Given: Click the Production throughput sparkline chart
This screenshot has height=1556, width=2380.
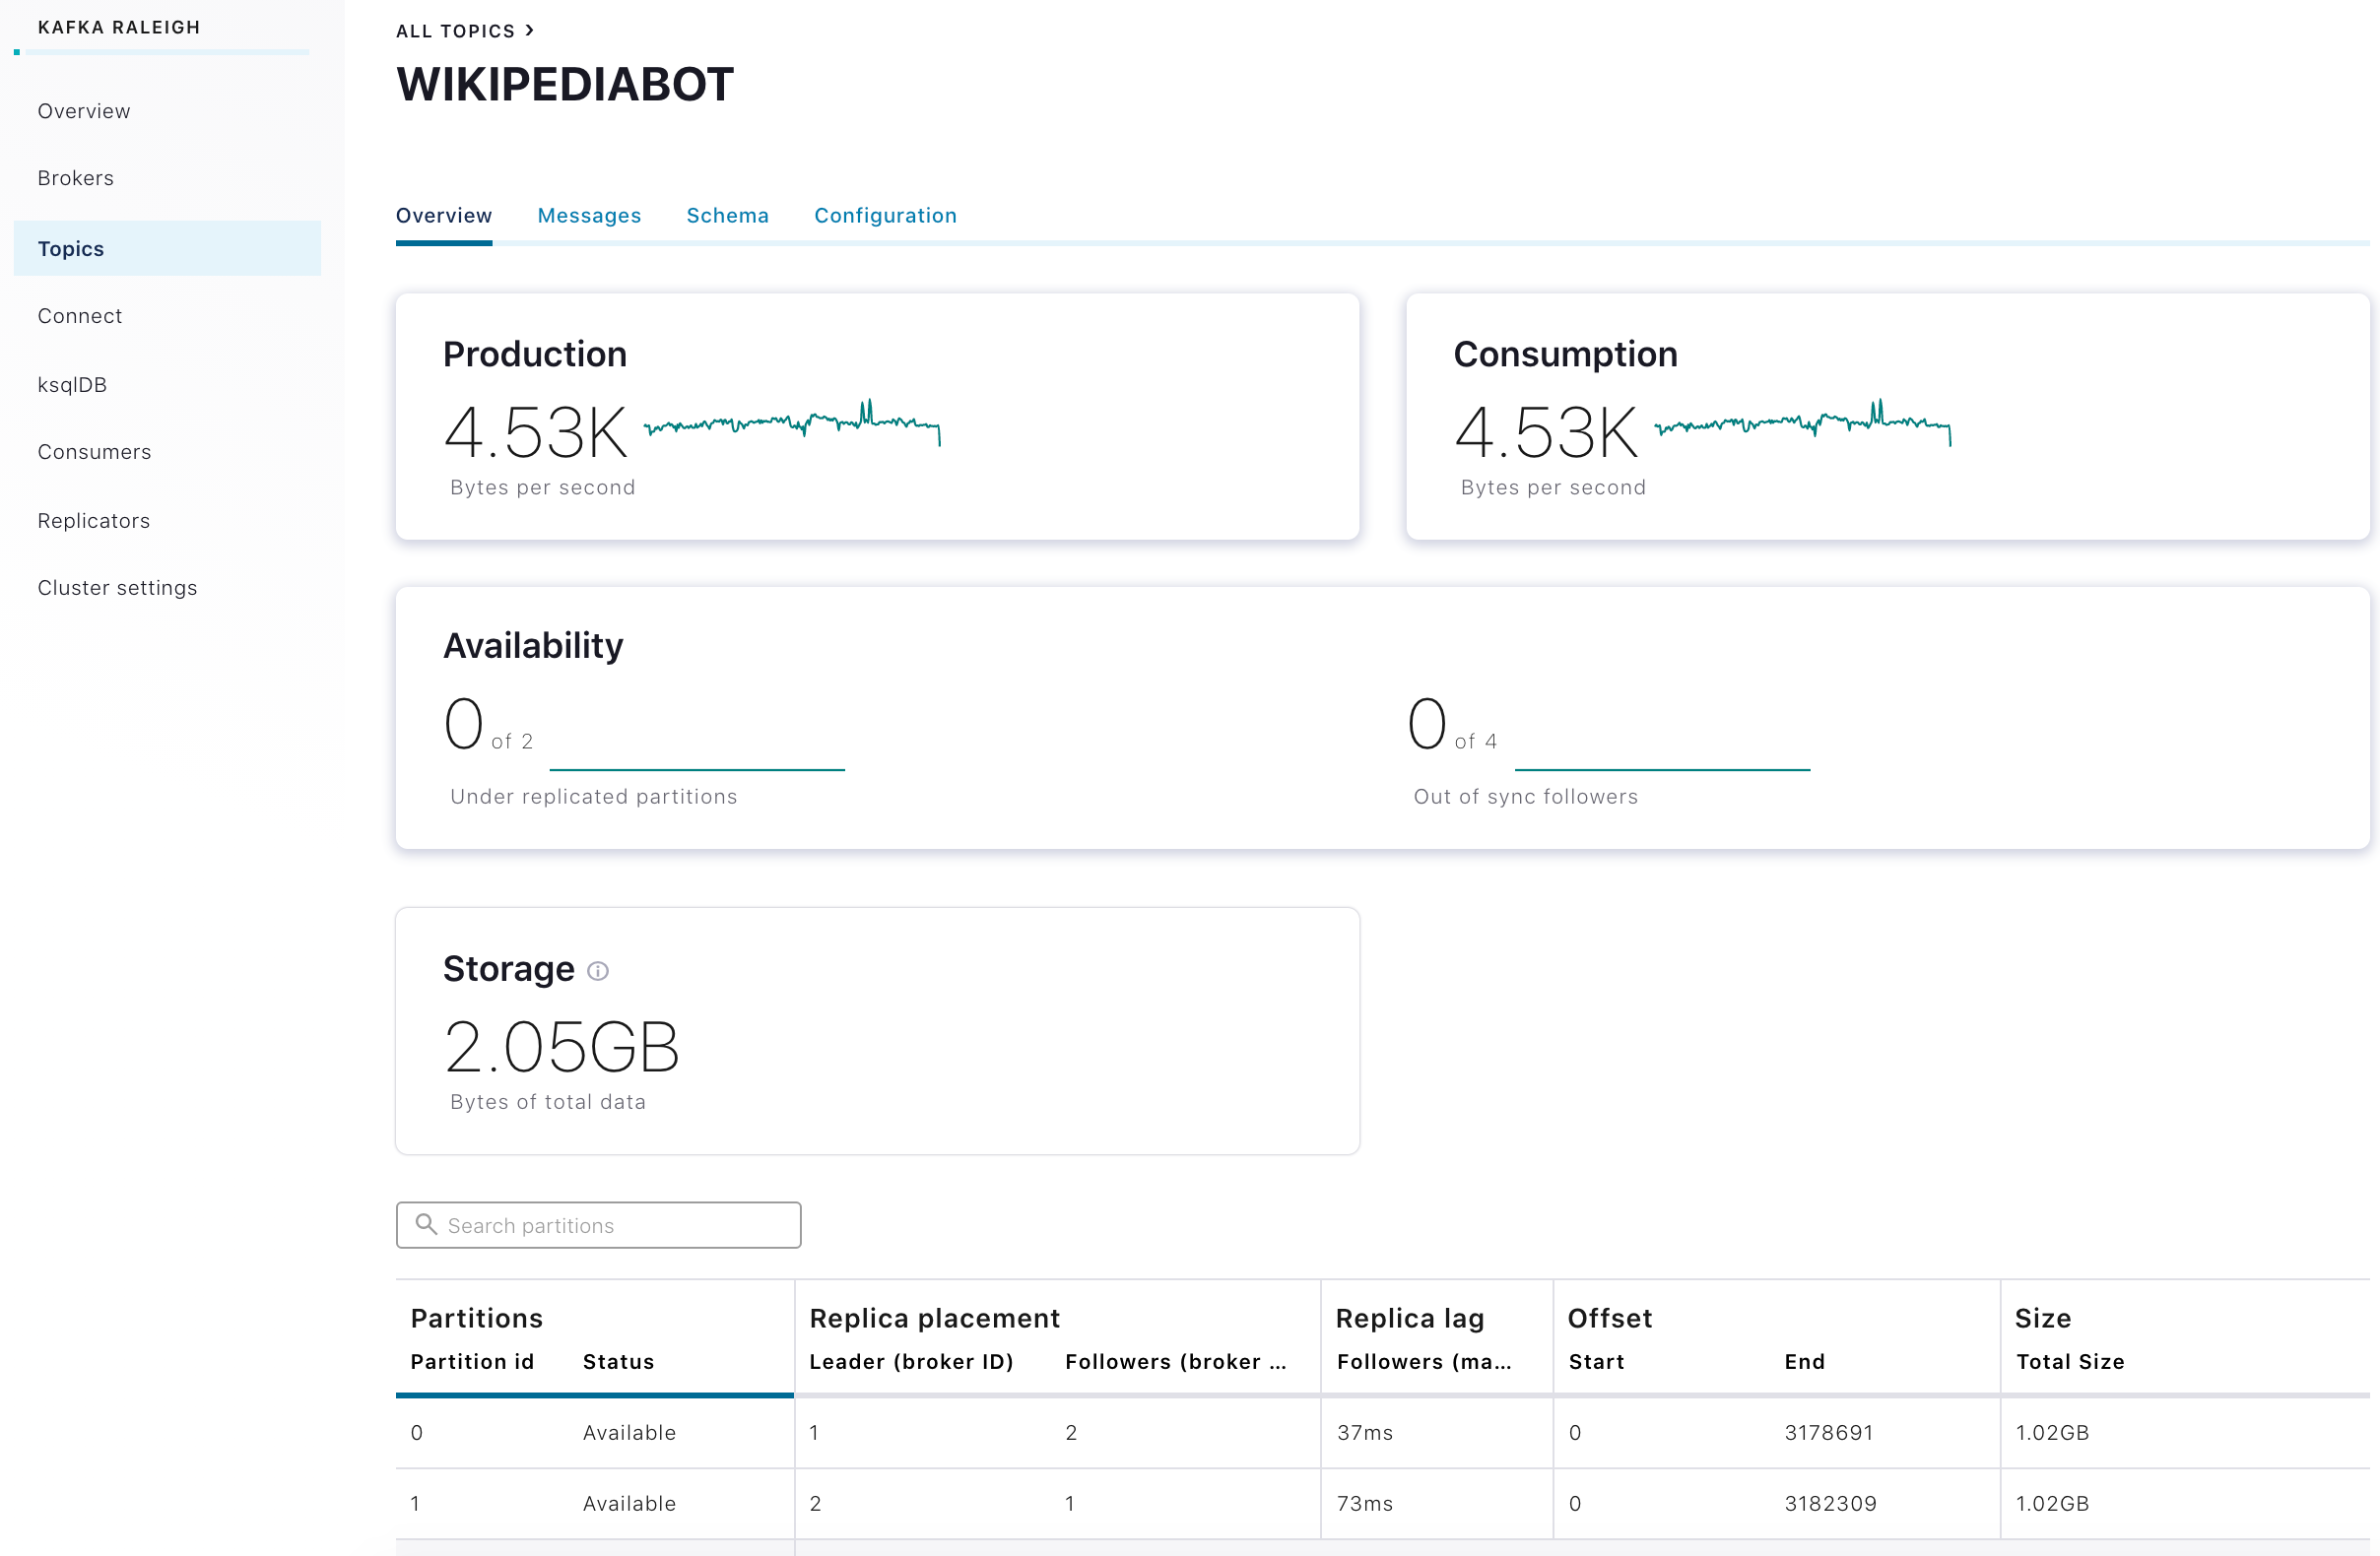Looking at the screenshot, I should [791, 424].
